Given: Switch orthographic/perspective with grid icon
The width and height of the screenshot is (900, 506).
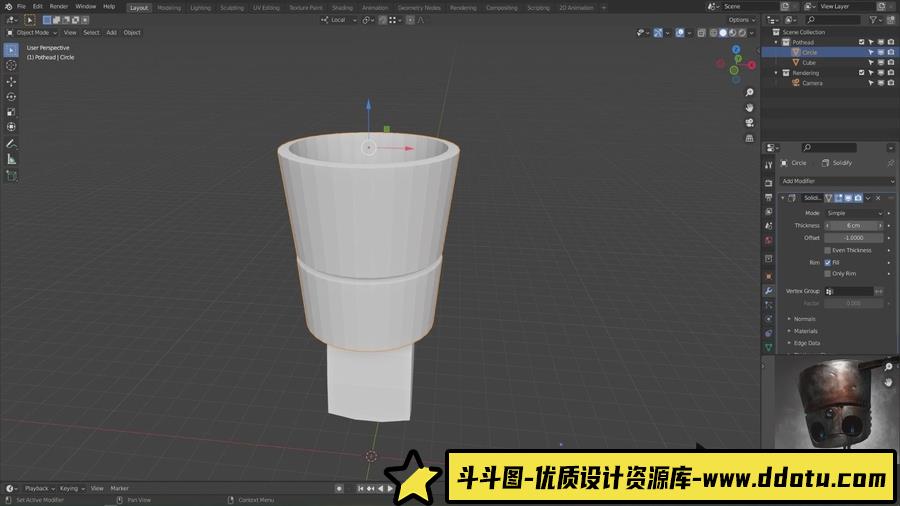Looking at the screenshot, I should pyautogui.click(x=749, y=138).
